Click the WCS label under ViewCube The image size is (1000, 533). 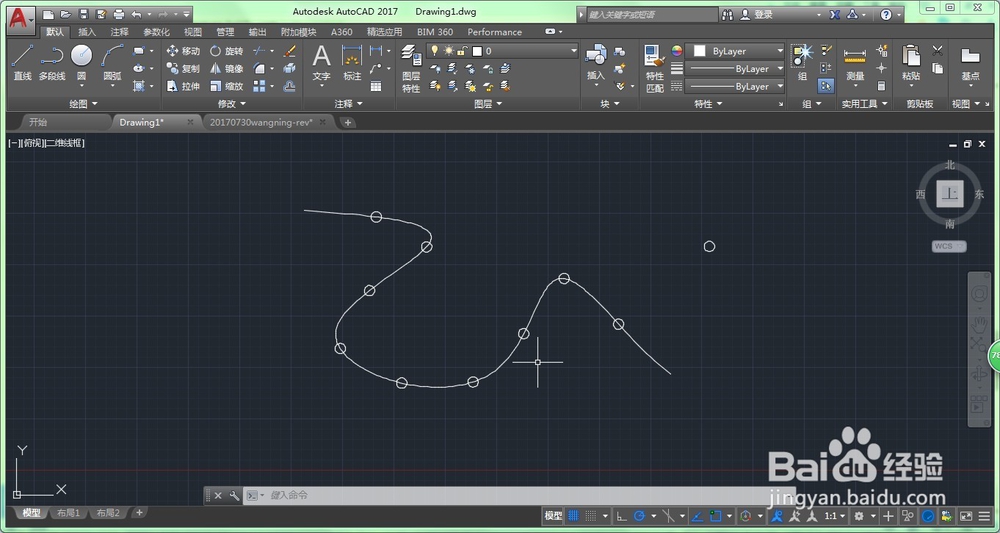pyautogui.click(x=948, y=246)
